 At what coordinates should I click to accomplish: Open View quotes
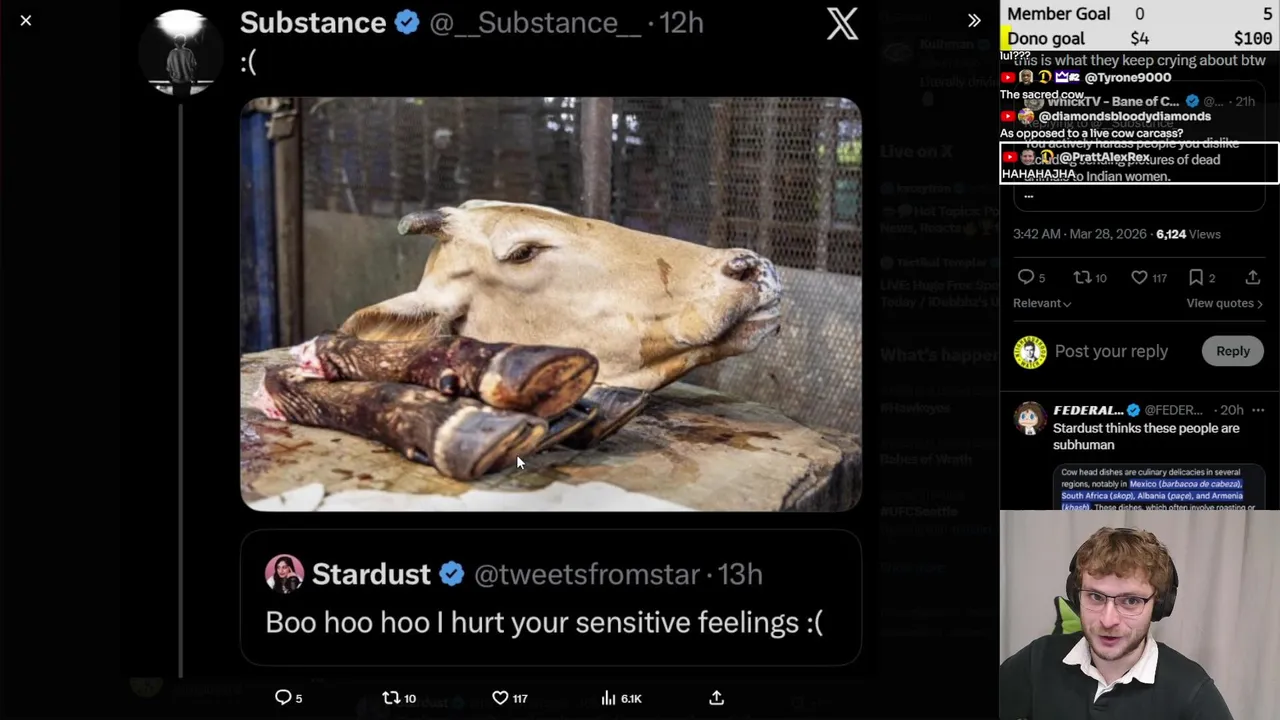pyautogui.click(x=1224, y=303)
